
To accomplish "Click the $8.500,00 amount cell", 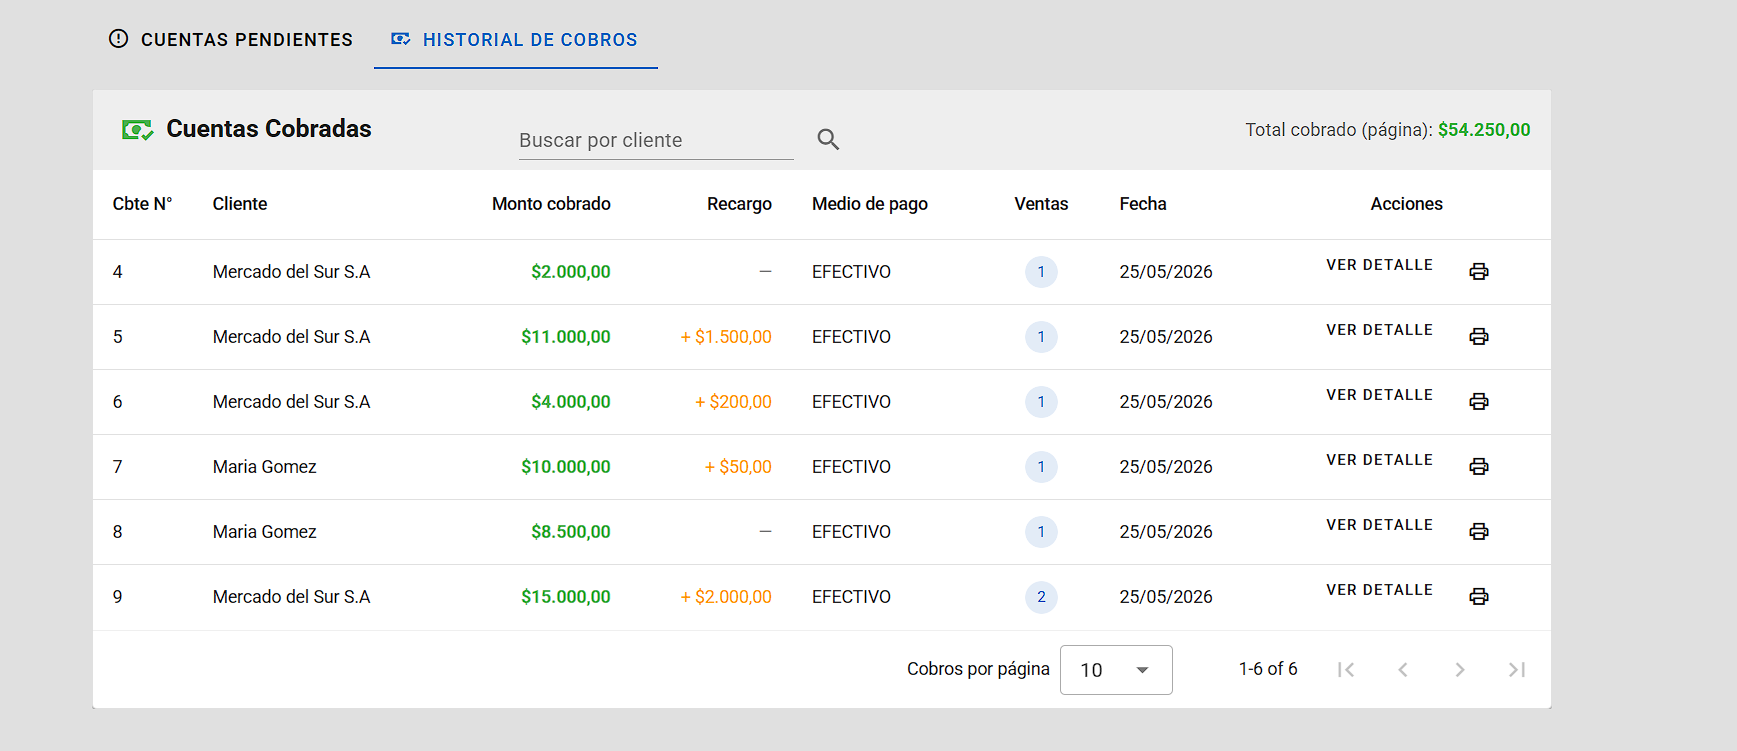I will coord(571,532).
